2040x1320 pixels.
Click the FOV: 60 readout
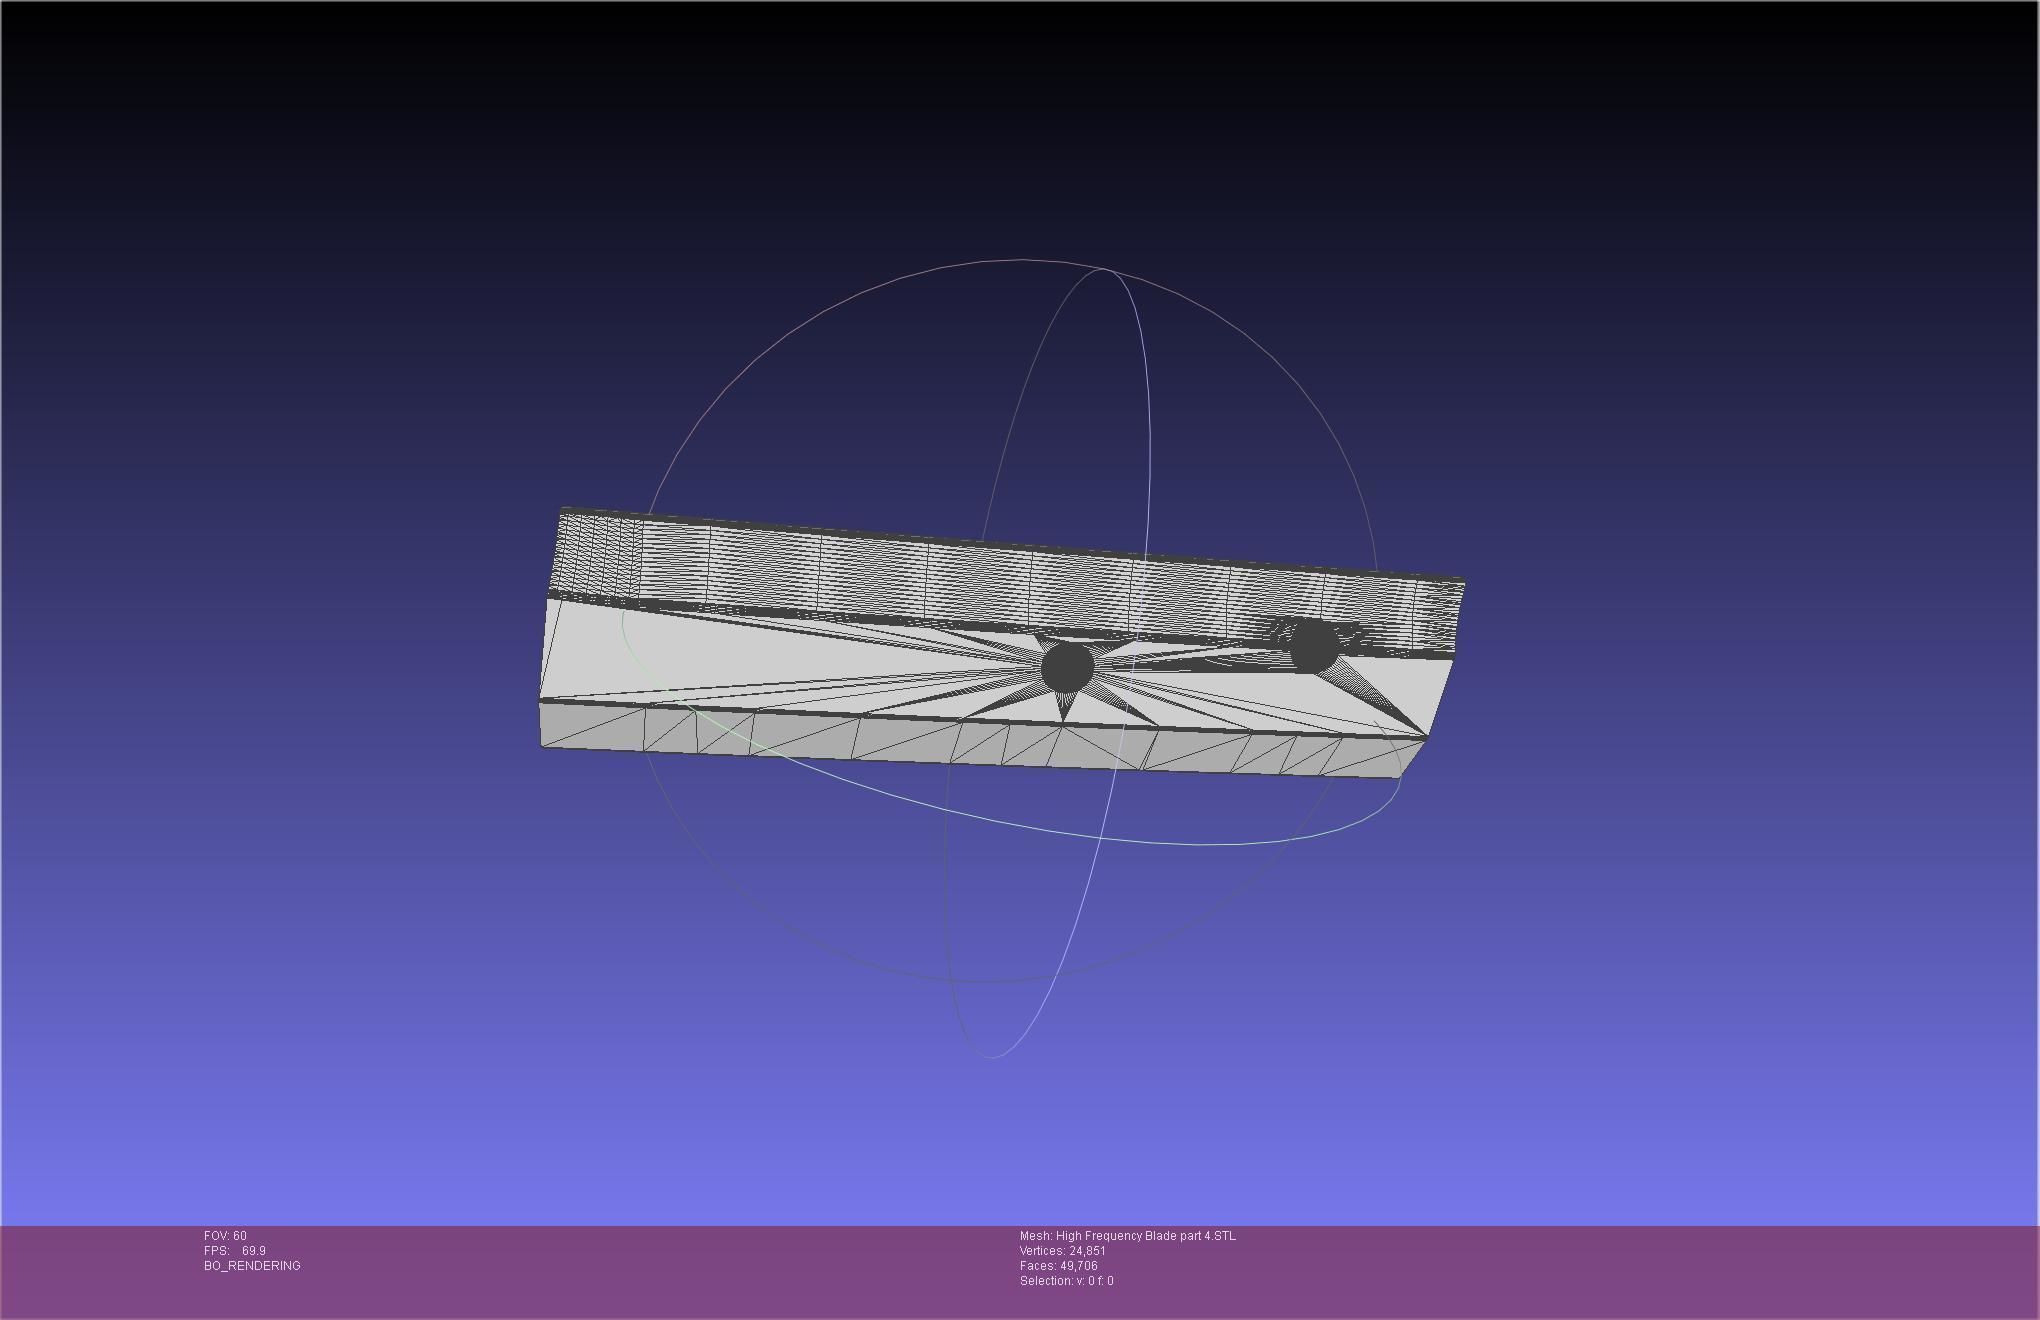click(x=225, y=1236)
